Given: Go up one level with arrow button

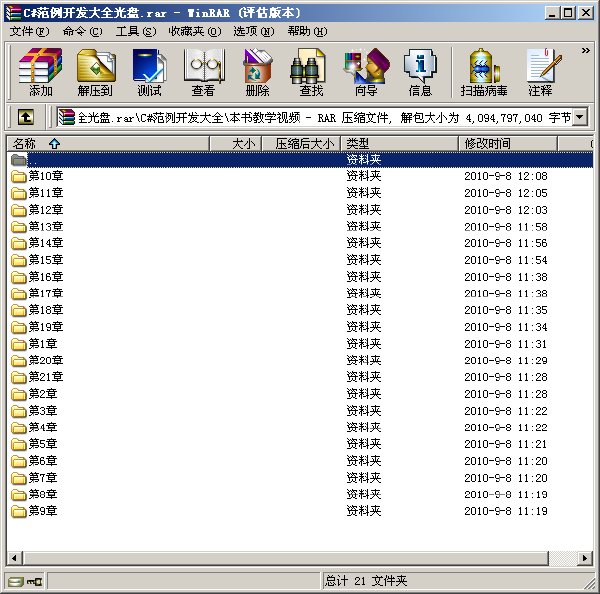Looking at the screenshot, I should point(26,117).
